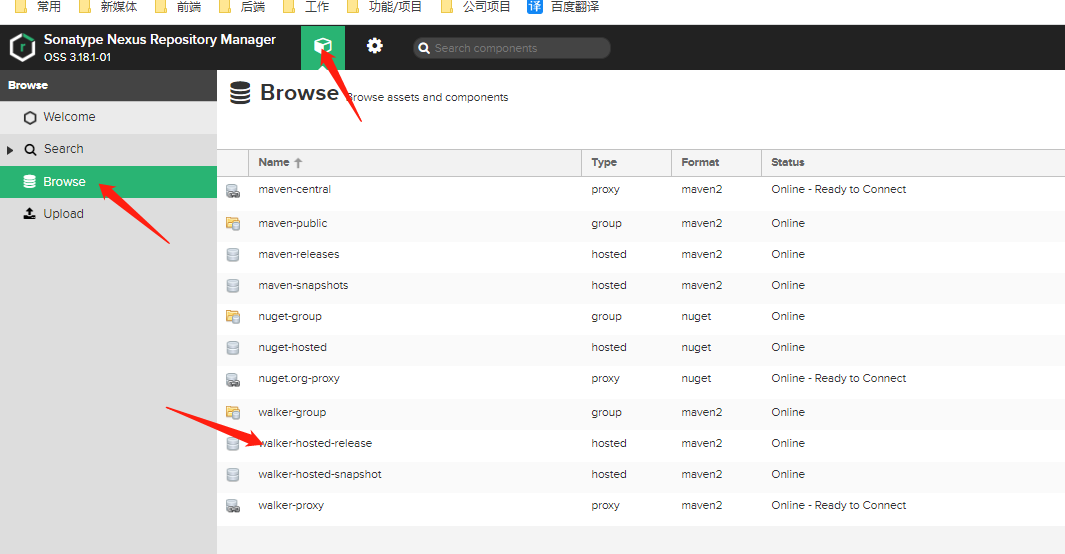Open the walker-proxy repository
This screenshot has height=554, width=1065.
tap(291, 505)
